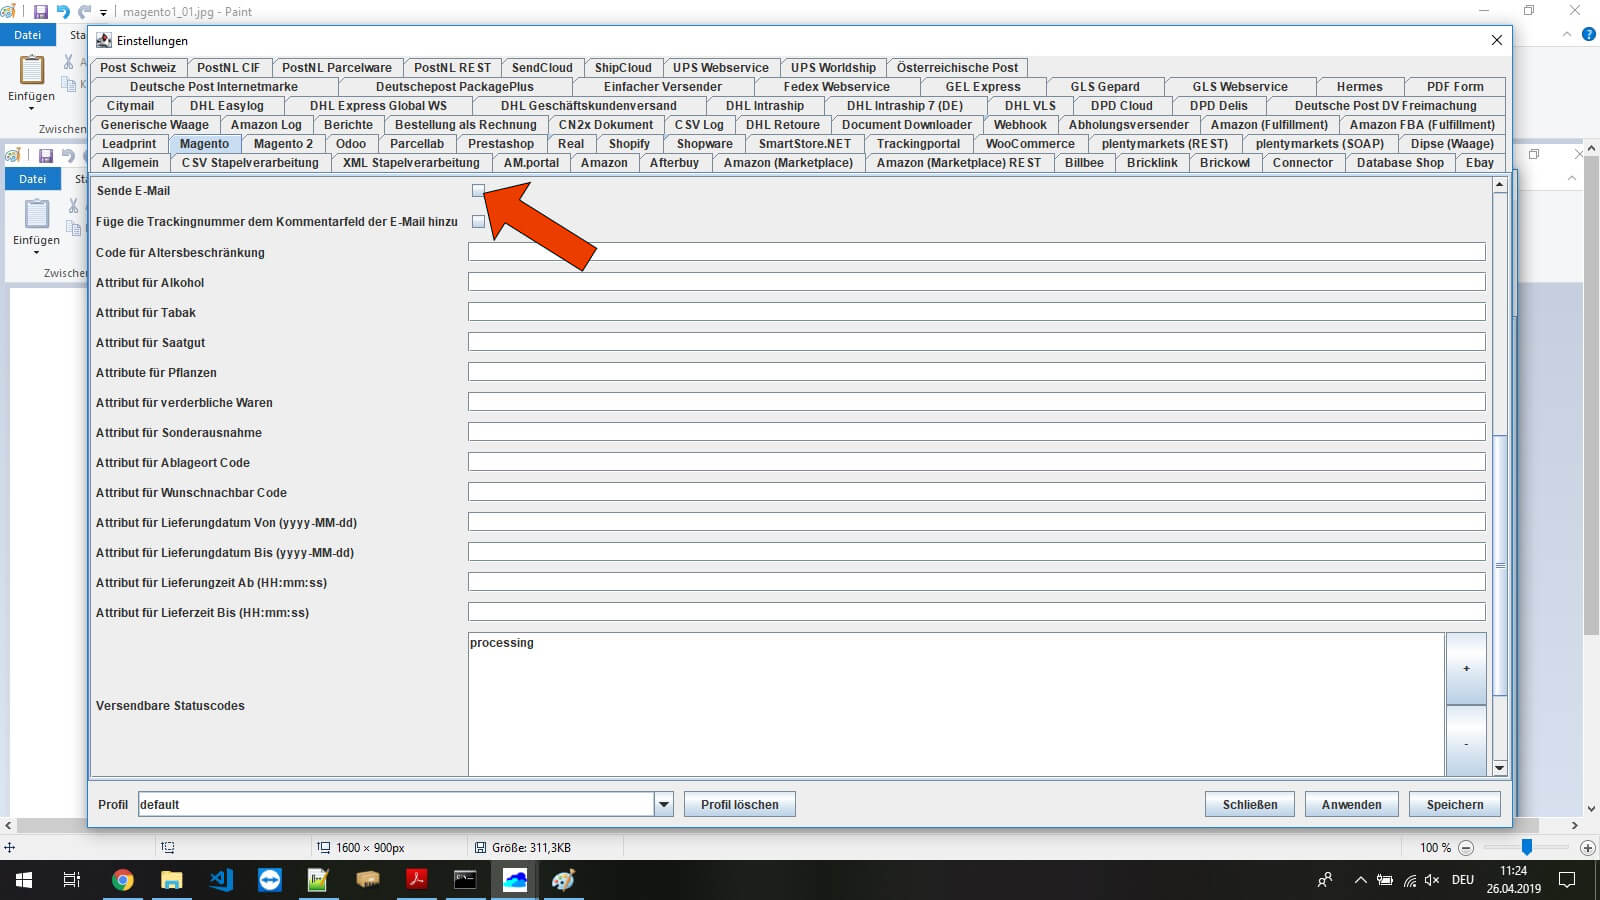Open the Profil default dropdown arrow
Image resolution: width=1600 pixels, height=900 pixels.
point(664,804)
